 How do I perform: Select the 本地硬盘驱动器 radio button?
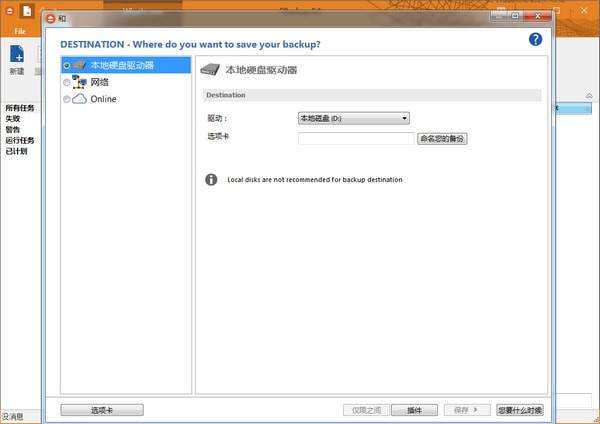pyautogui.click(x=67, y=65)
